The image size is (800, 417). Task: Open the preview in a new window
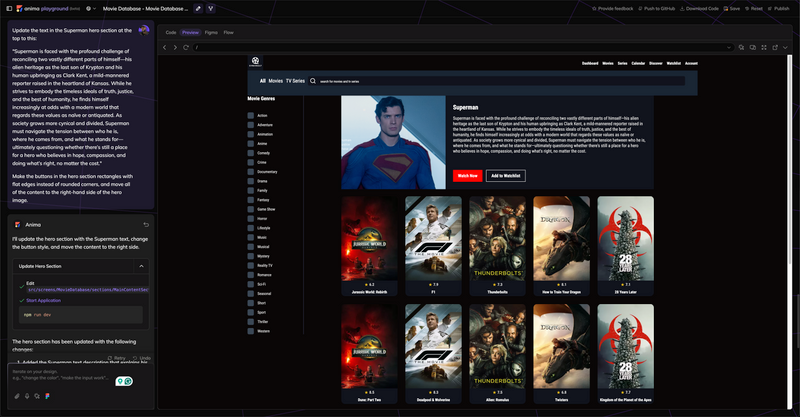click(x=775, y=47)
